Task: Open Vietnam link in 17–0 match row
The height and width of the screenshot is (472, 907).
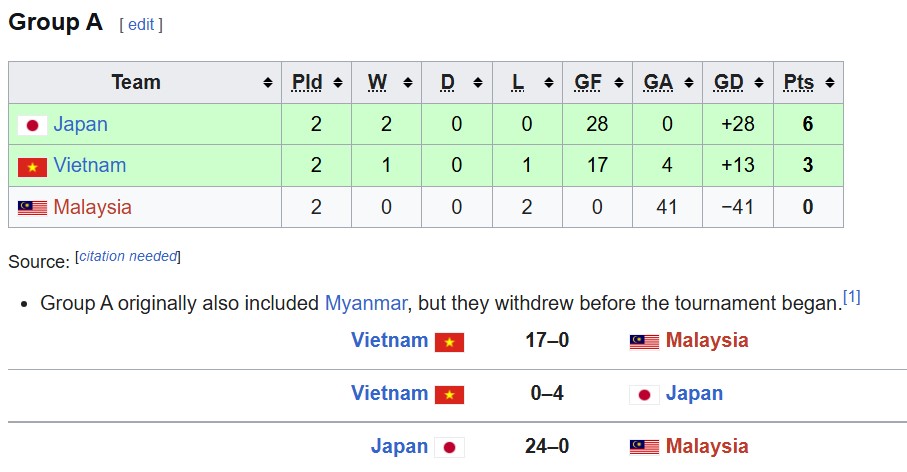Action: point(389,340)
